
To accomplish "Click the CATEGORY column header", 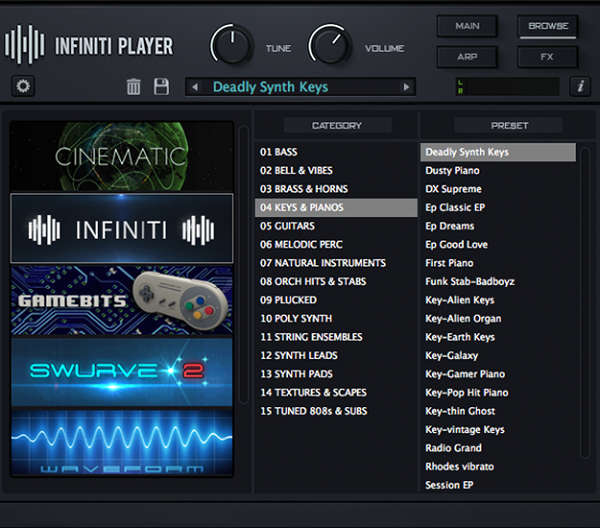I will point(337,125).
